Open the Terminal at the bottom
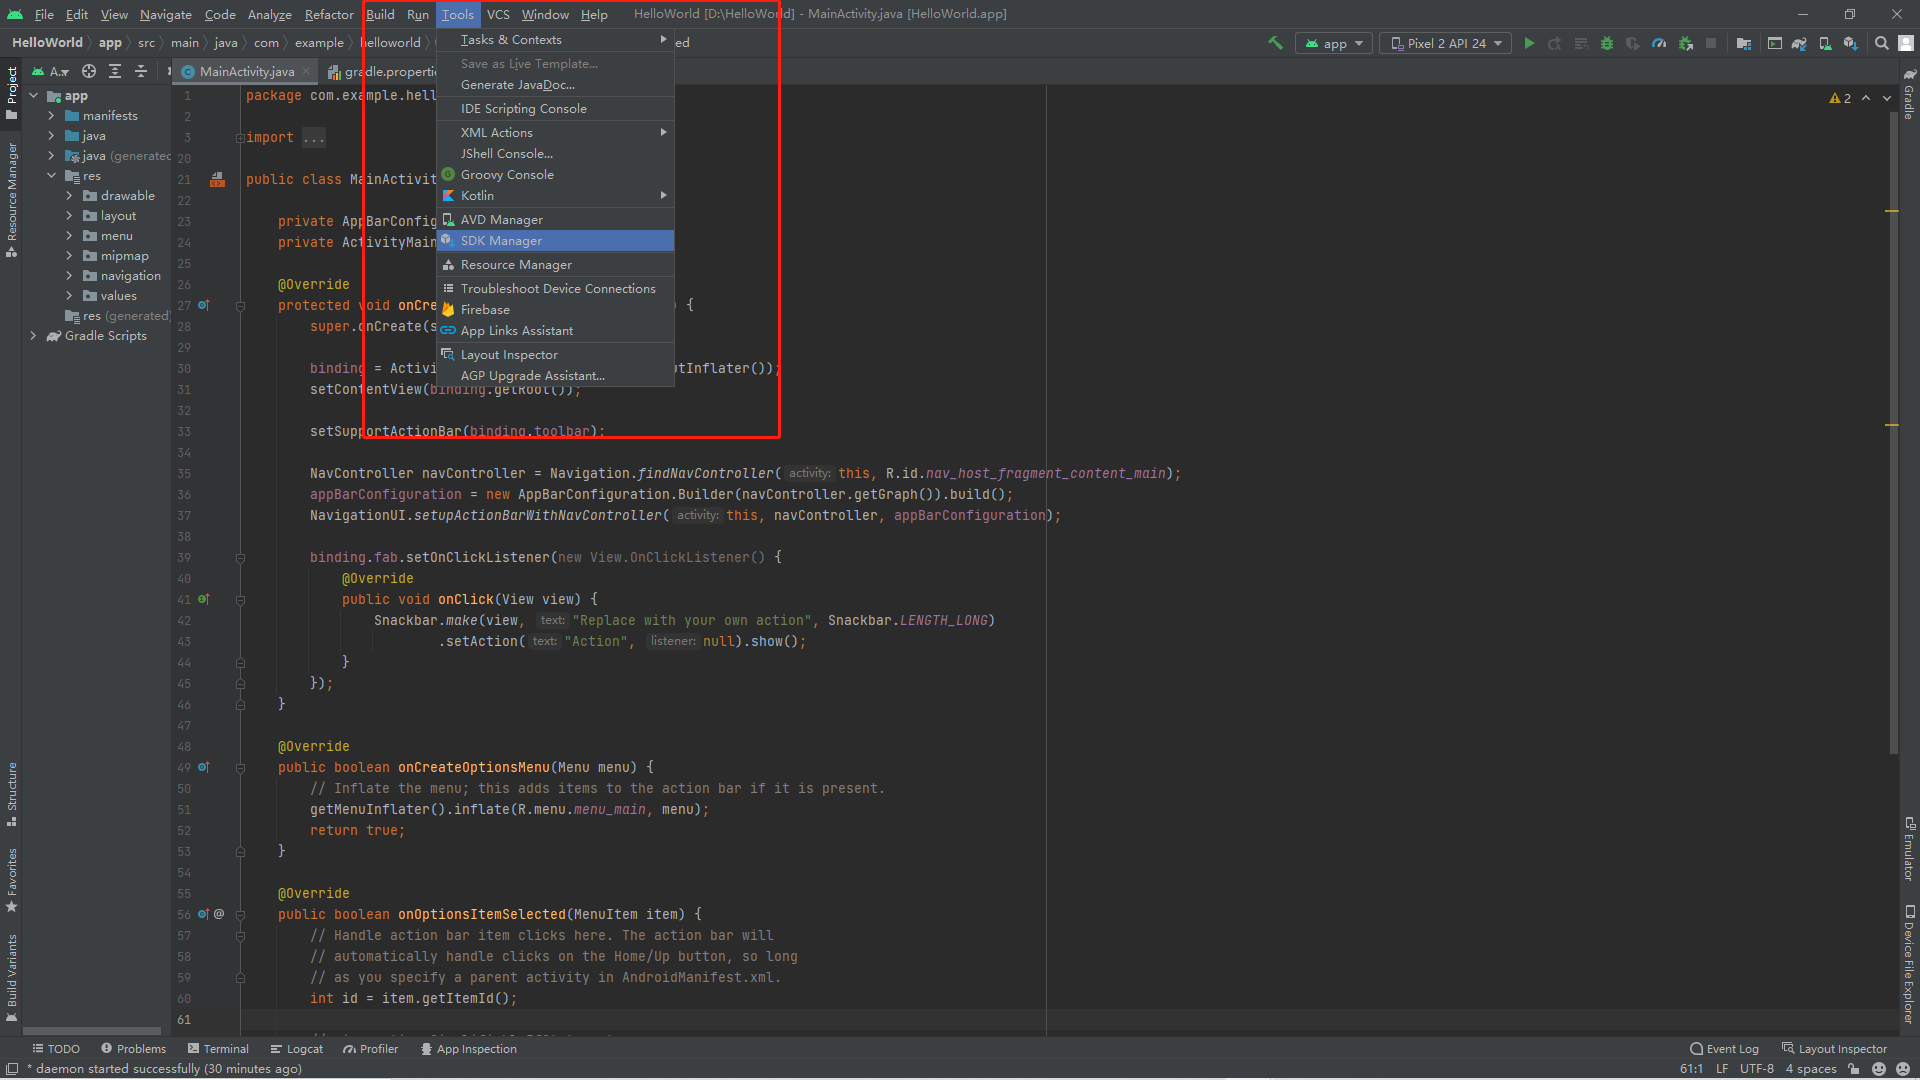Image resolution: width=1920 pixels, height=1080 pixels. click(224, 1048)
